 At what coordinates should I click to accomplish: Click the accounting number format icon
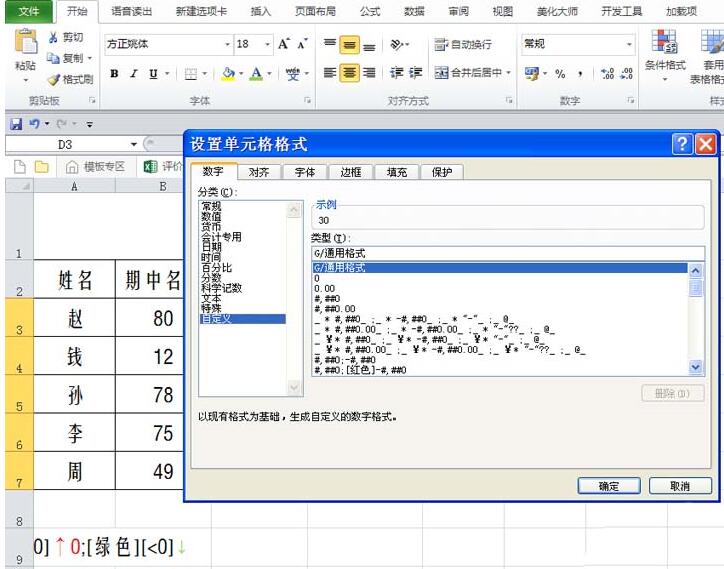(x=532, y=73)
